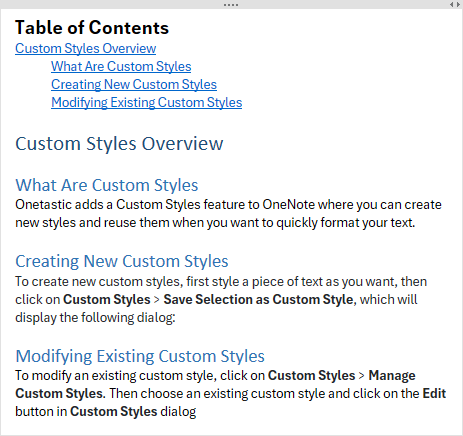Click the Creating New Custom Styles heading

click(122, 261)
